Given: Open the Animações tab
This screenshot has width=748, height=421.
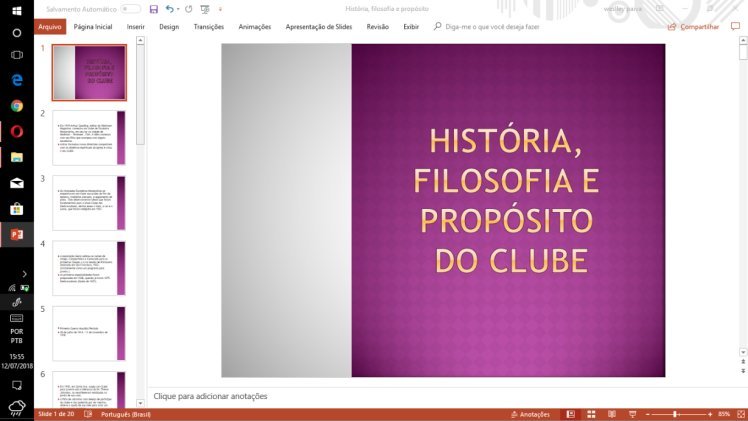Looking at the screenshot, I should [x=255, y=27].
